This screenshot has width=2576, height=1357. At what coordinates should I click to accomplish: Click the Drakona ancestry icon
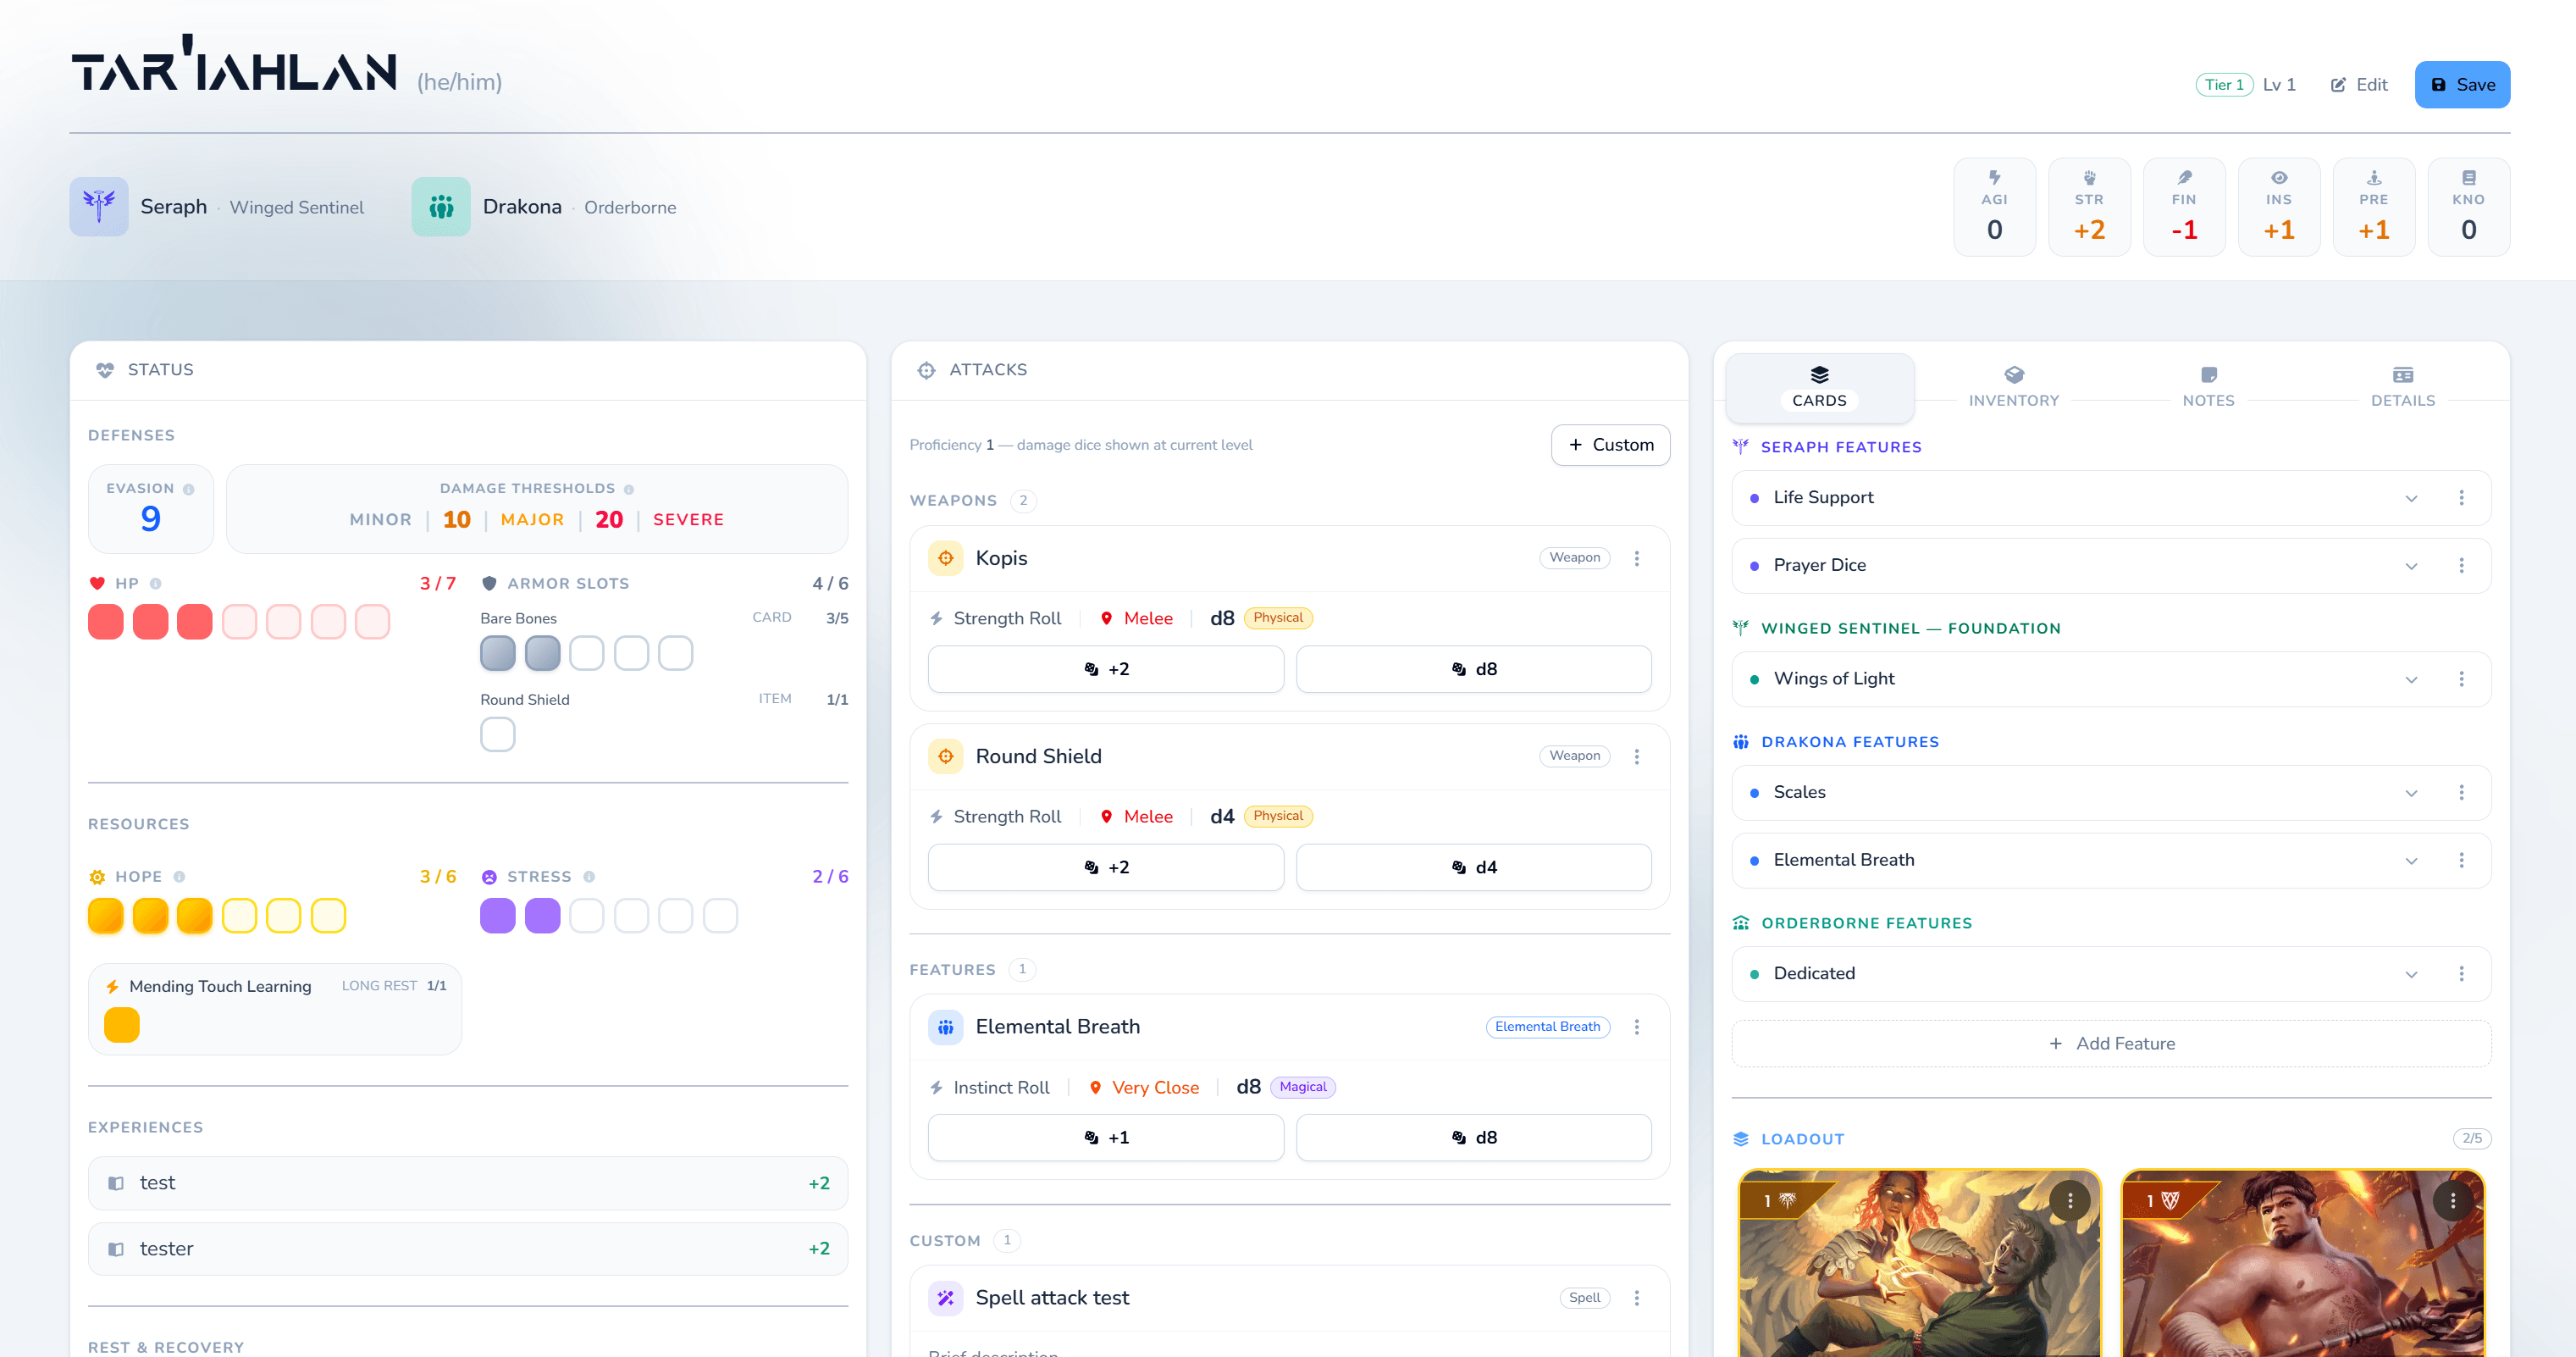pyautogui.click(x=441, y=207)
